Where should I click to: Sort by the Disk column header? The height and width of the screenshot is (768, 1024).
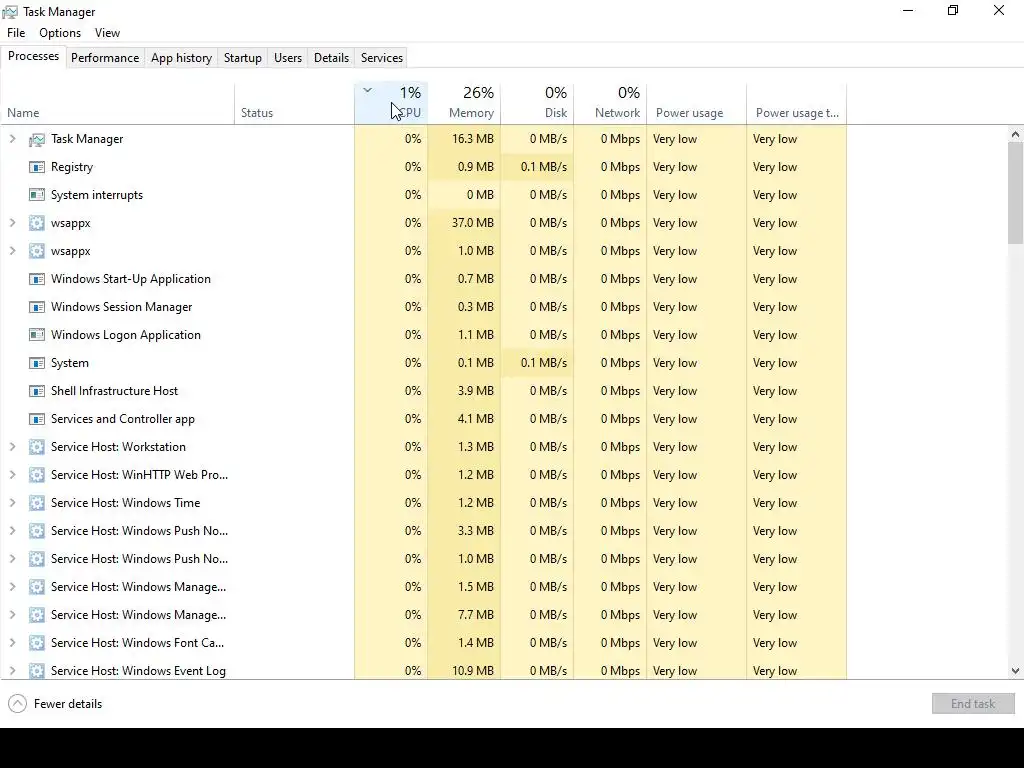(537, 104)
